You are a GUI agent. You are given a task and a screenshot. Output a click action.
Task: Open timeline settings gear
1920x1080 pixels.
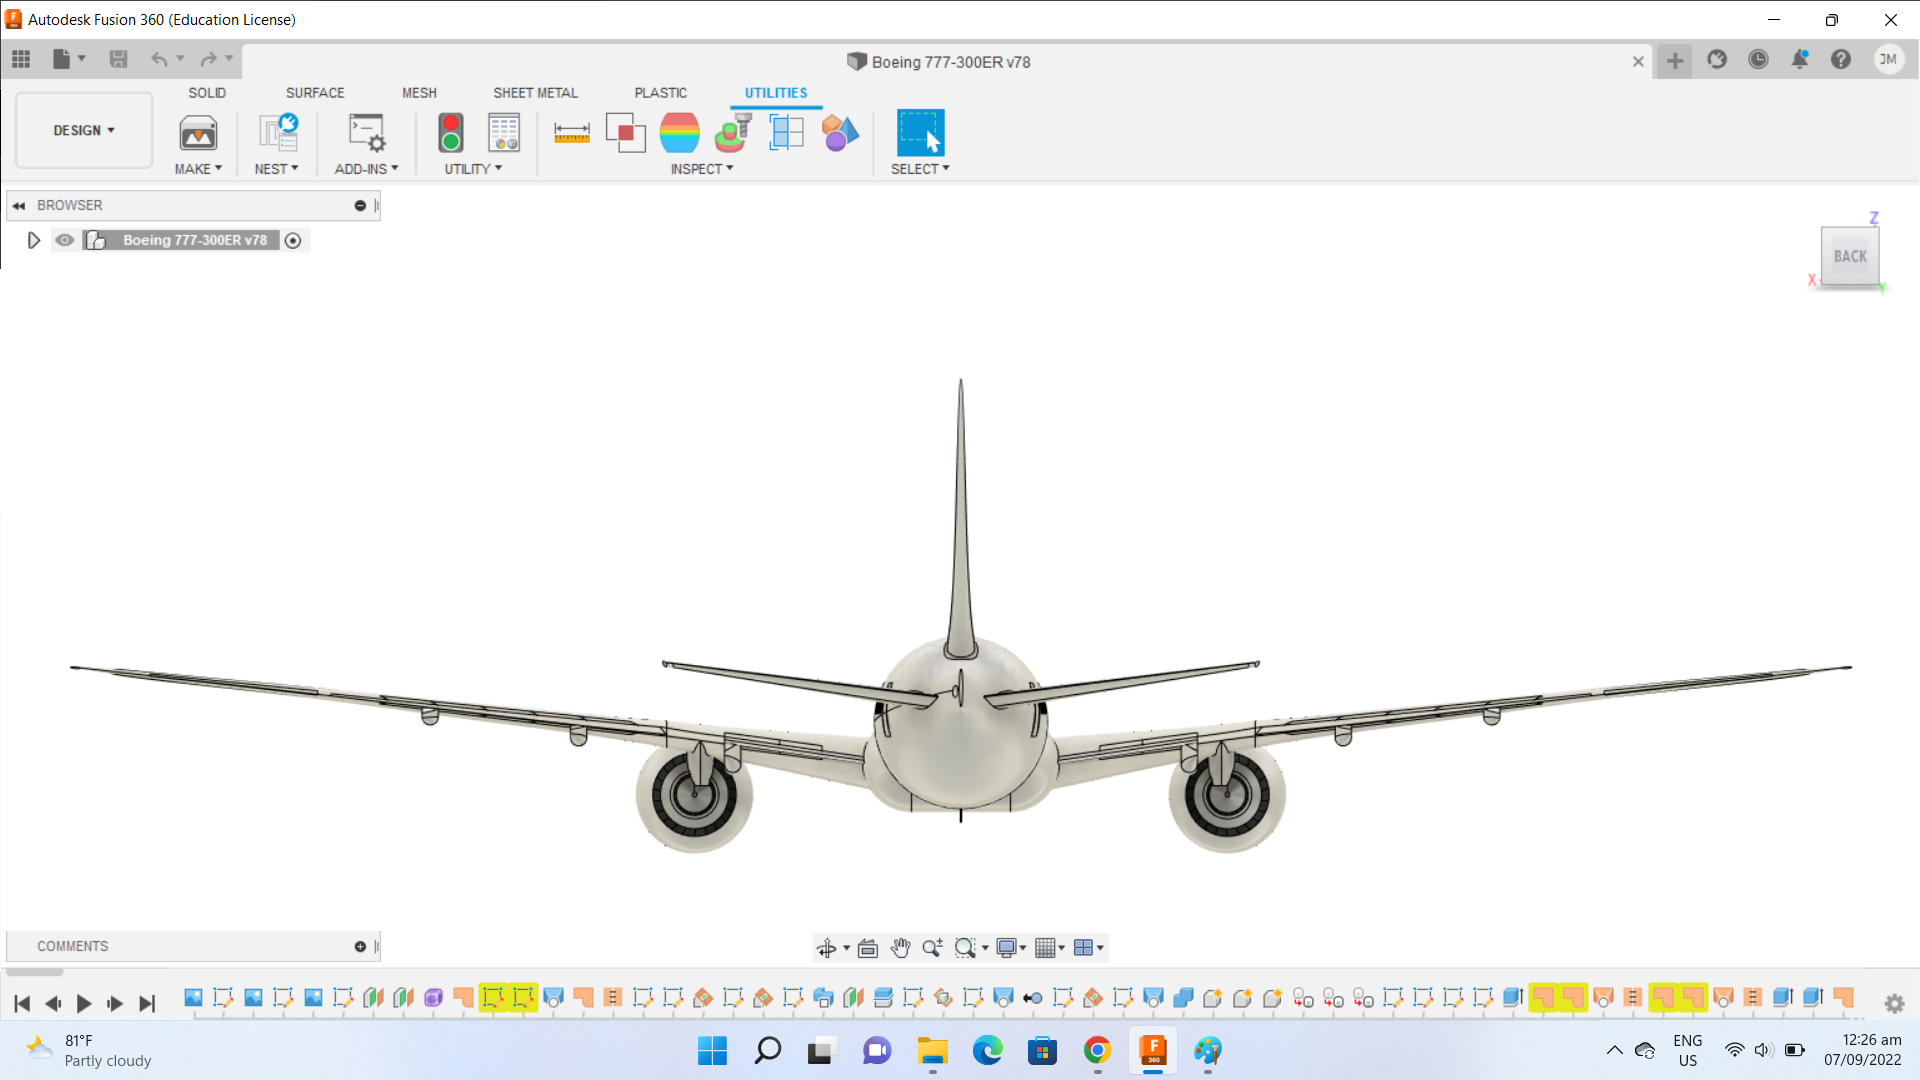click(1894, 1003)
